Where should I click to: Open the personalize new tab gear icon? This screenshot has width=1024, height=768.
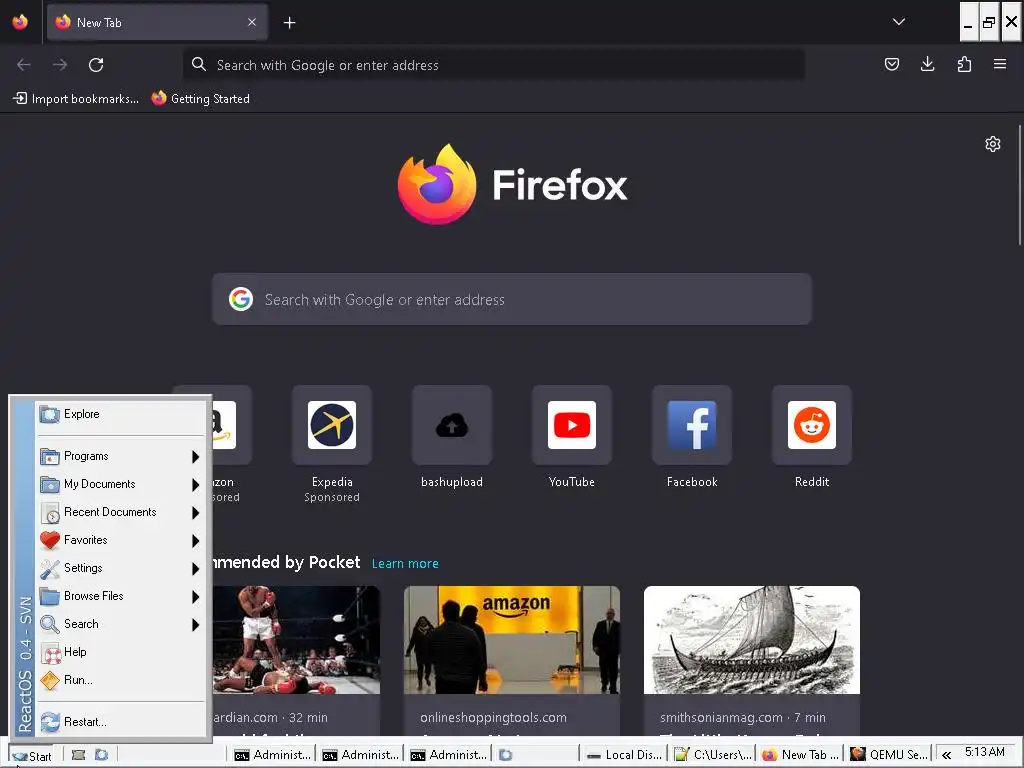pyautogui.click(x=993, y=144)
